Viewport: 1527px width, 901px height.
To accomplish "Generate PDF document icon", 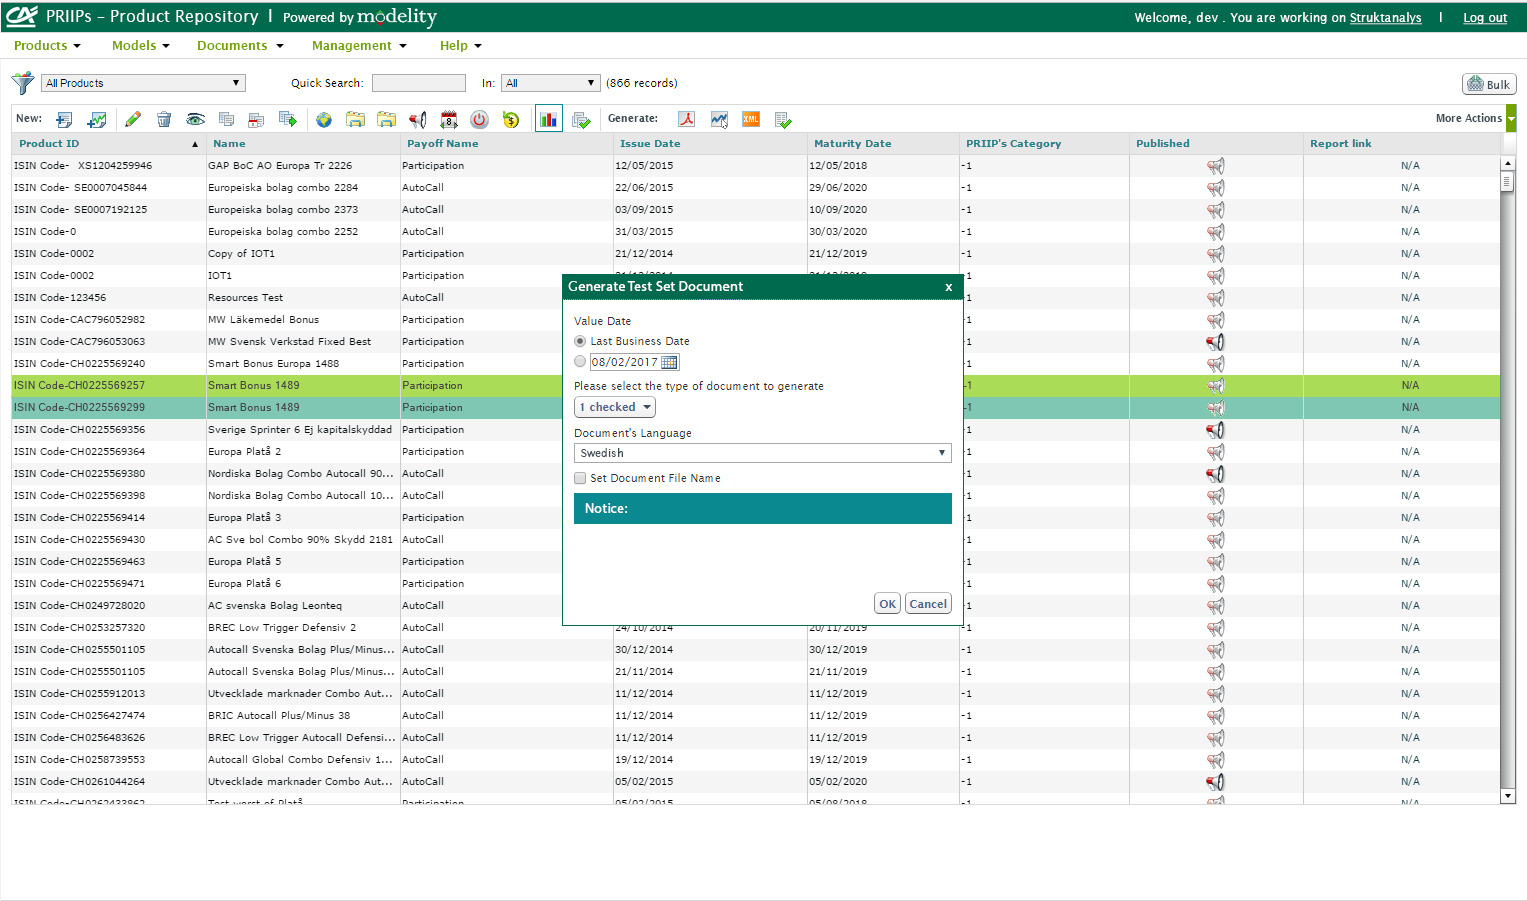I will (x=686, y=119).
